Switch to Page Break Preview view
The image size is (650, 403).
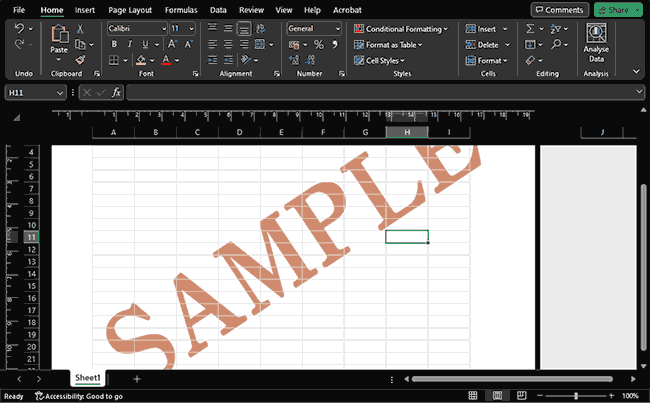point(521,396)
